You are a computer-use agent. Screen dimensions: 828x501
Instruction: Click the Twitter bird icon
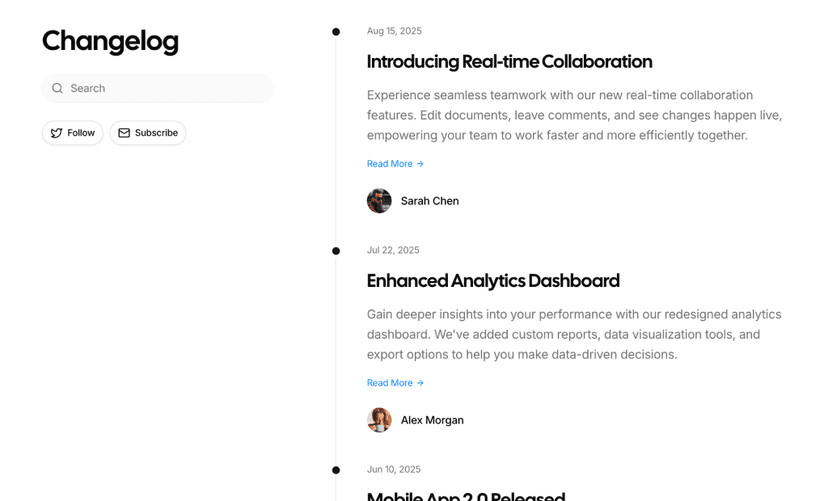click(x=56, y=133)
